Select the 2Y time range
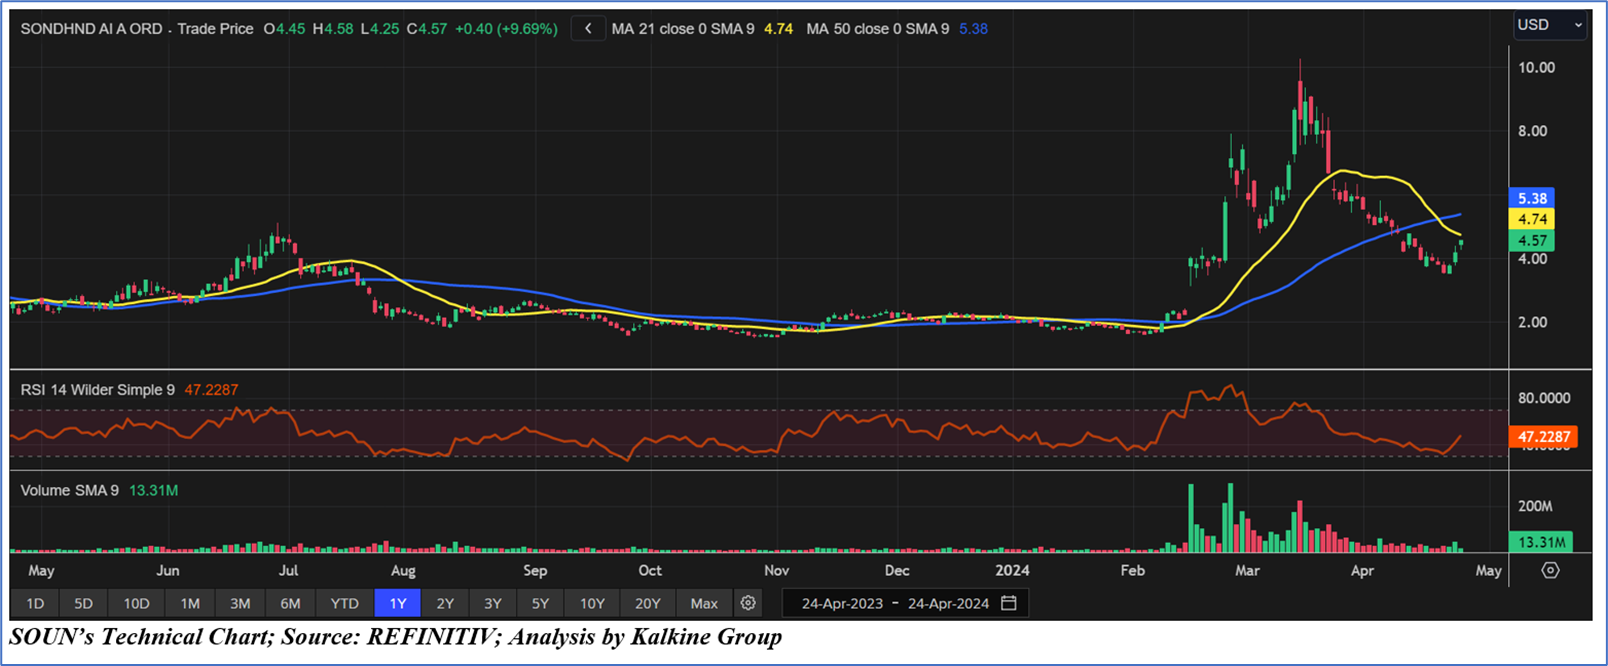The height and width of the screenshot is (666, 1608). coord(445,603)
